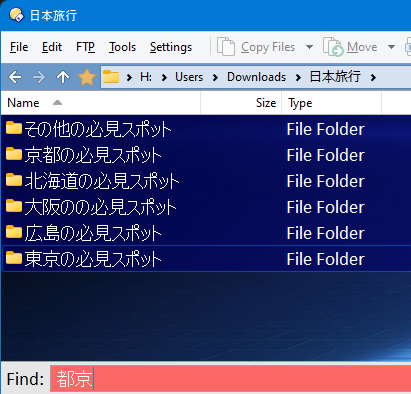Select folder 広島の必見スポット

coord(93,233)
